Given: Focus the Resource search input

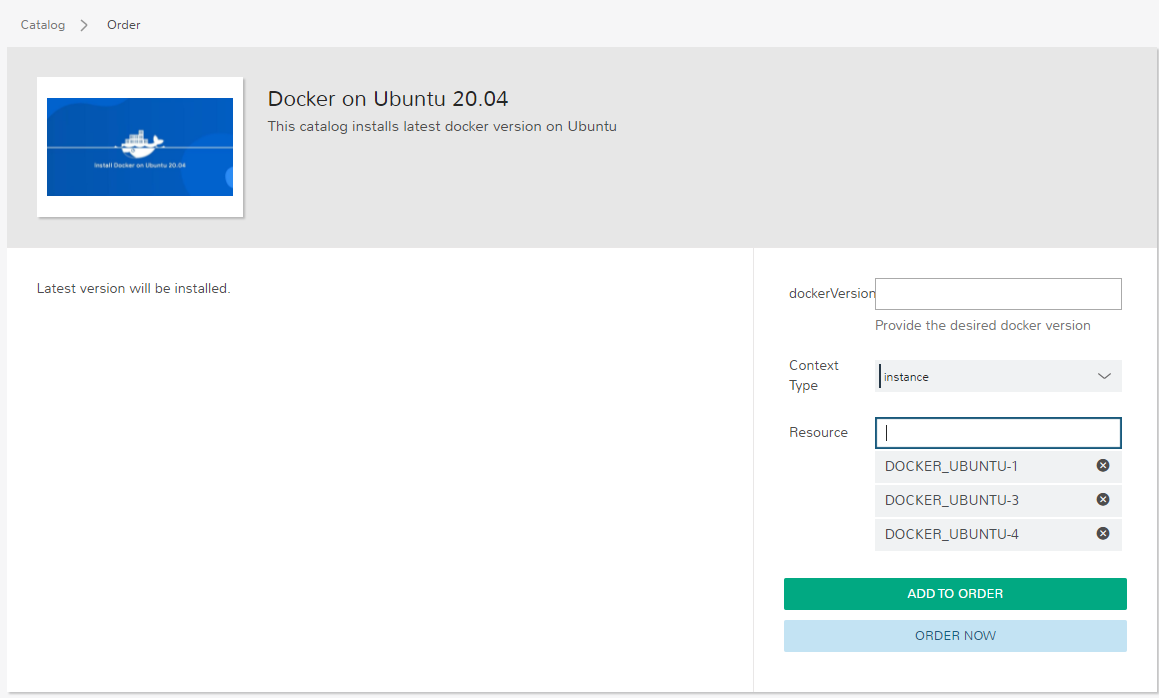Looking at the screenshot, I should click(x=998, y=433).
